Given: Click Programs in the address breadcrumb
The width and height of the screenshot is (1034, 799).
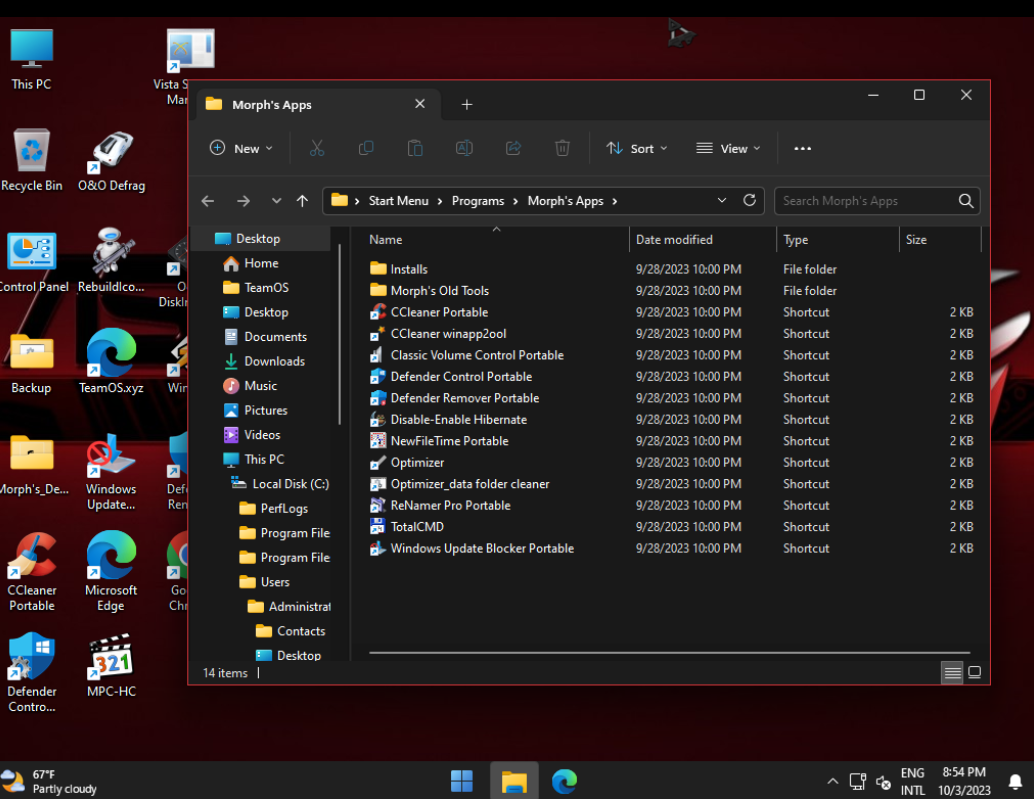Looking at the screenshot, I should 478,201.
